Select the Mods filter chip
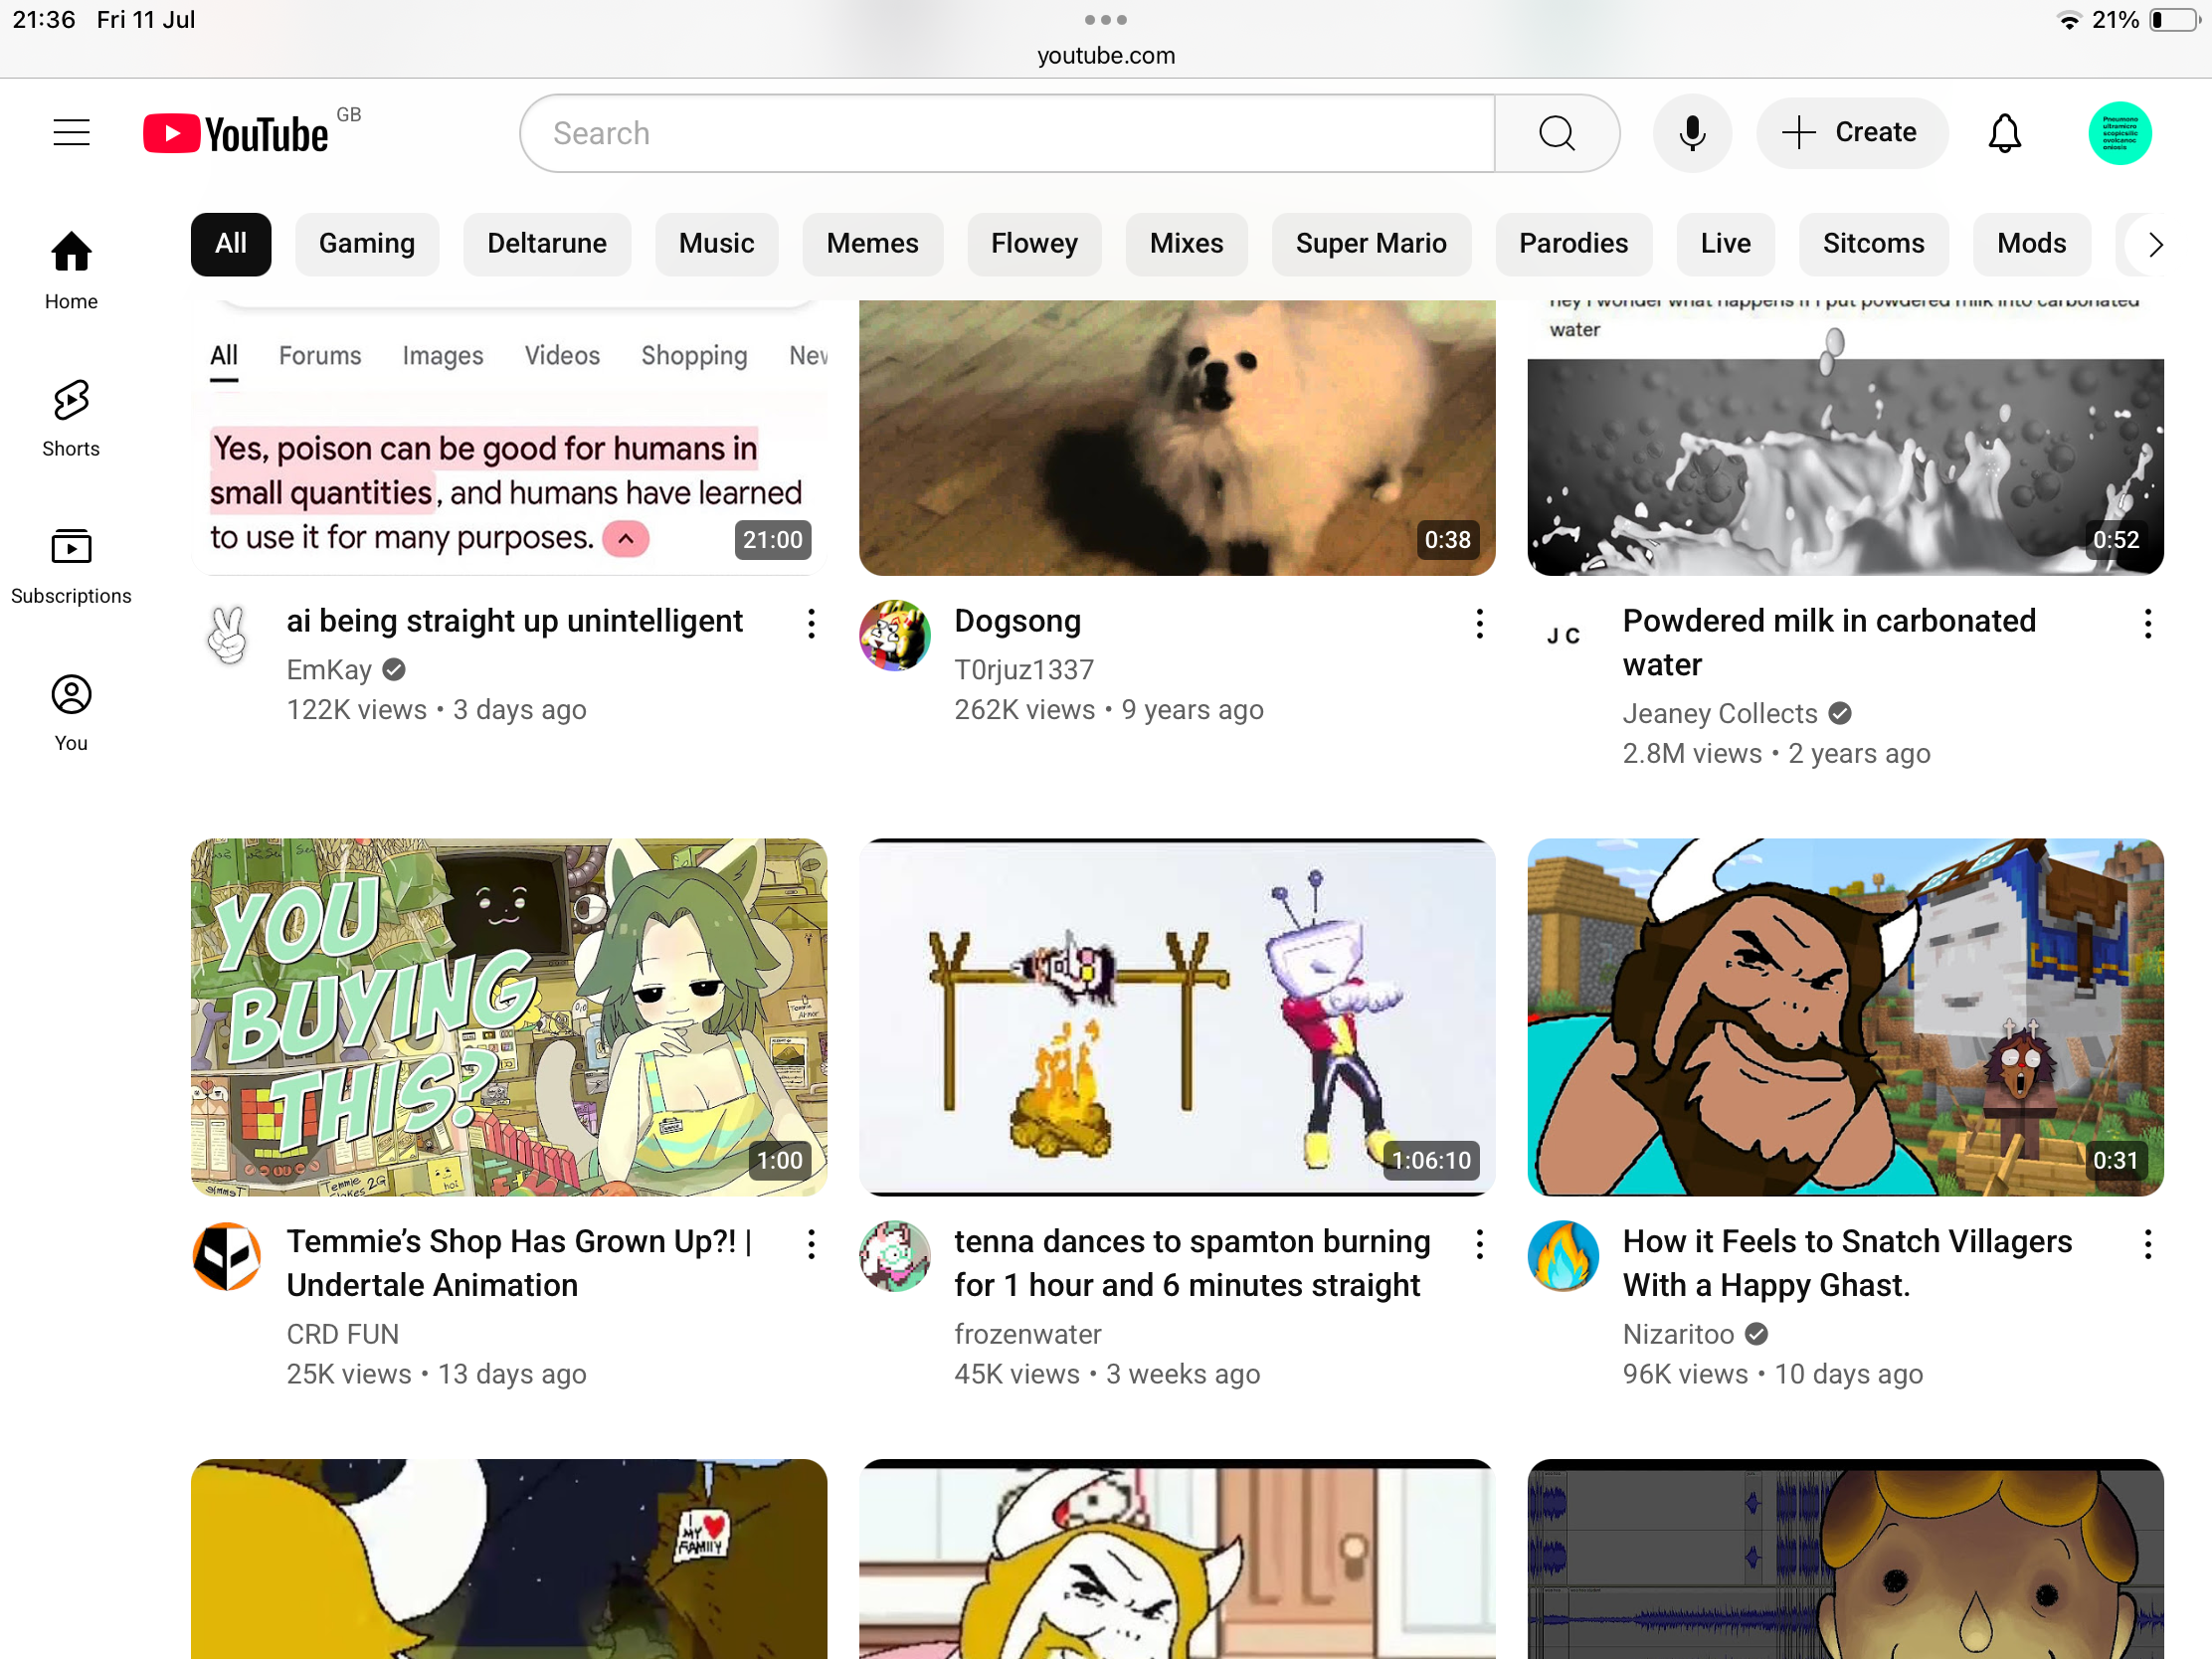Viewport: 2212px width, 1659px height. (x=2031, y=244)
